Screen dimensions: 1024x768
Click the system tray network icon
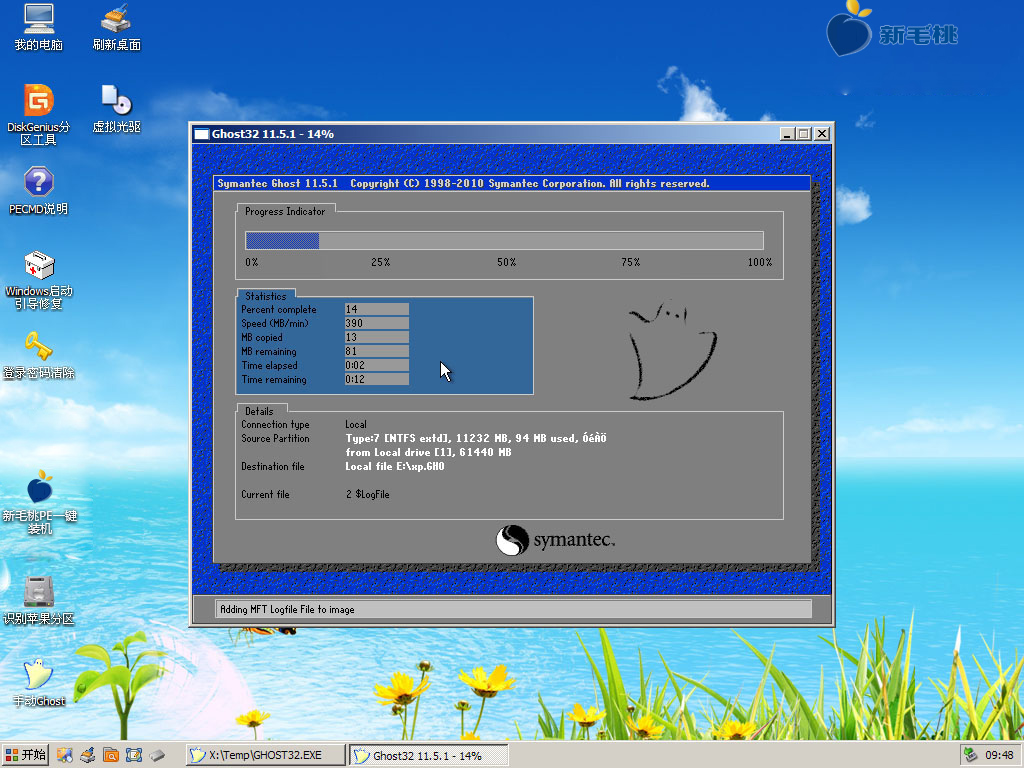[972, 756]
